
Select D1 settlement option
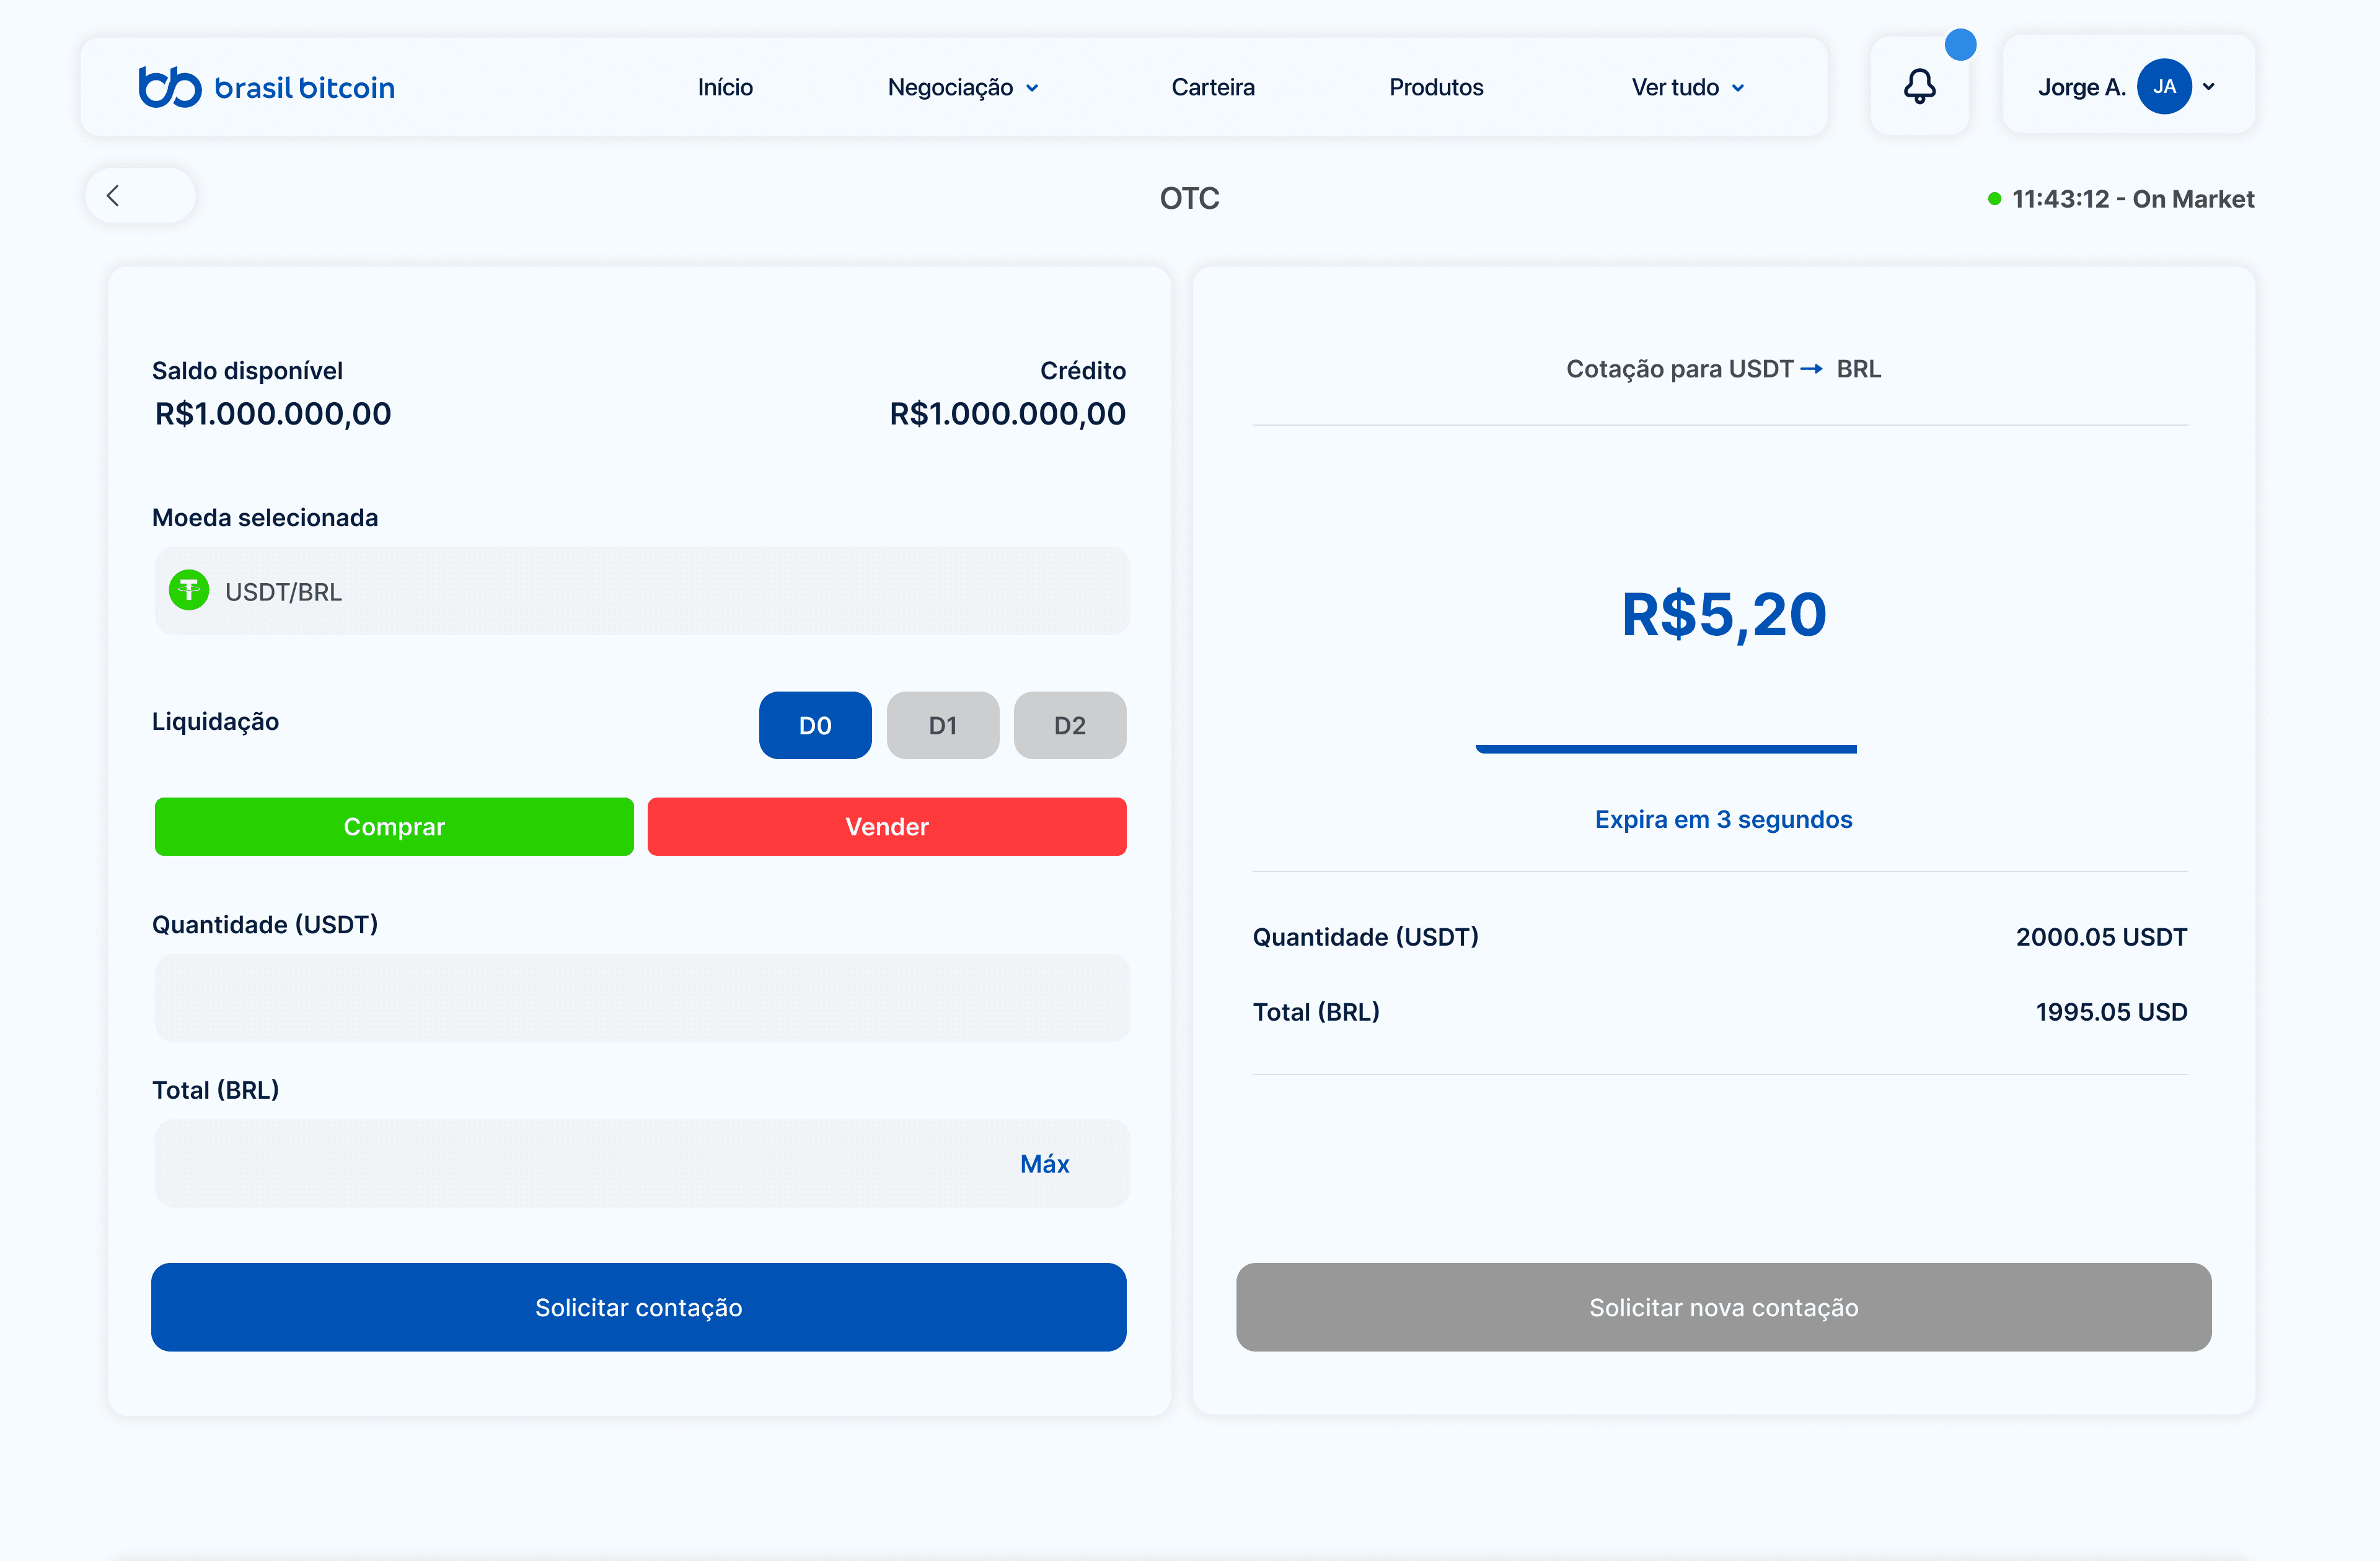point(942,725)
